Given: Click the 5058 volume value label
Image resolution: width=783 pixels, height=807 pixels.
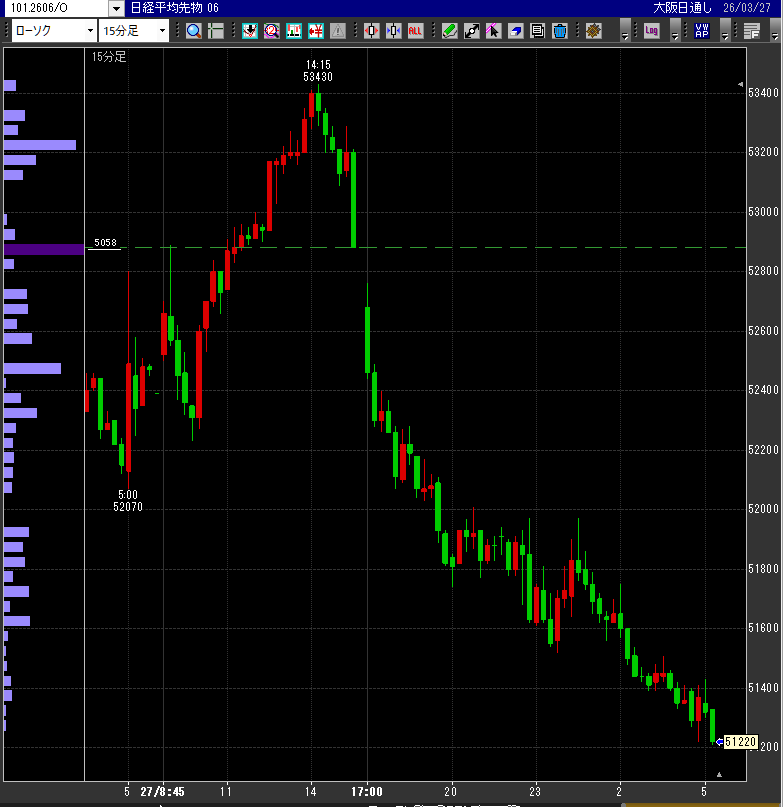Looking at the screenshot, I should (105, 243).
